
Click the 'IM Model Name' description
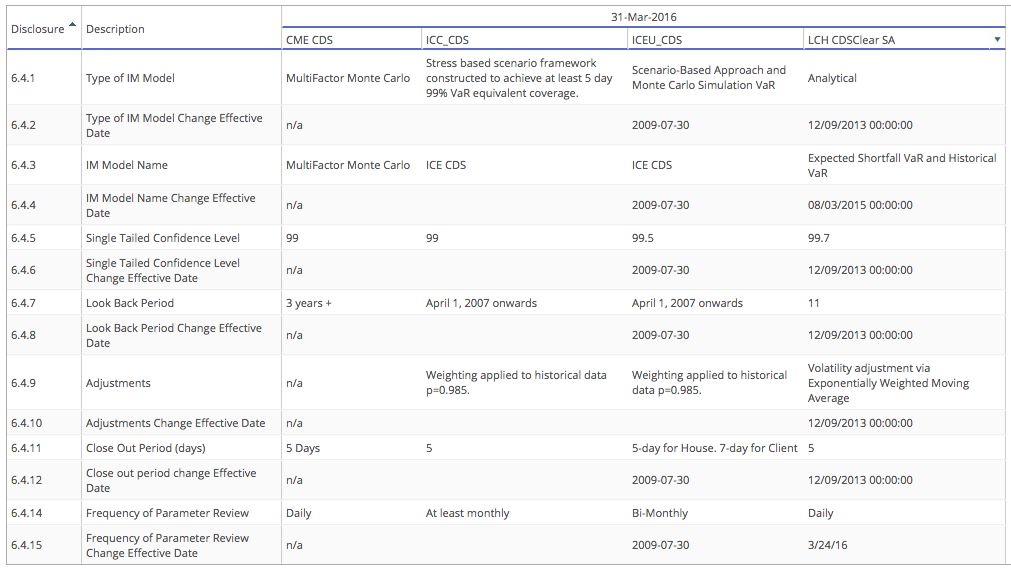click(127, 165)
